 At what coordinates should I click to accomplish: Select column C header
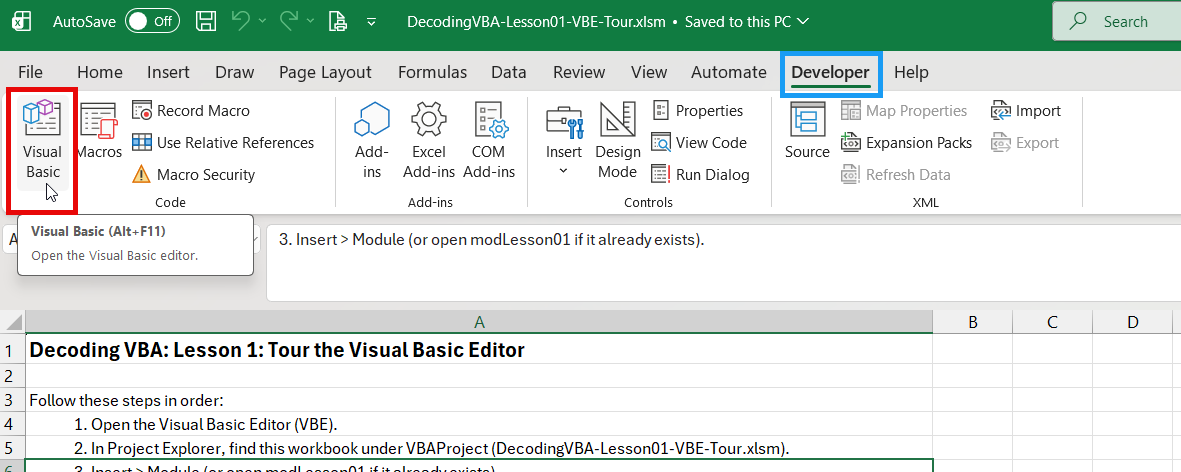[1052, 322]
